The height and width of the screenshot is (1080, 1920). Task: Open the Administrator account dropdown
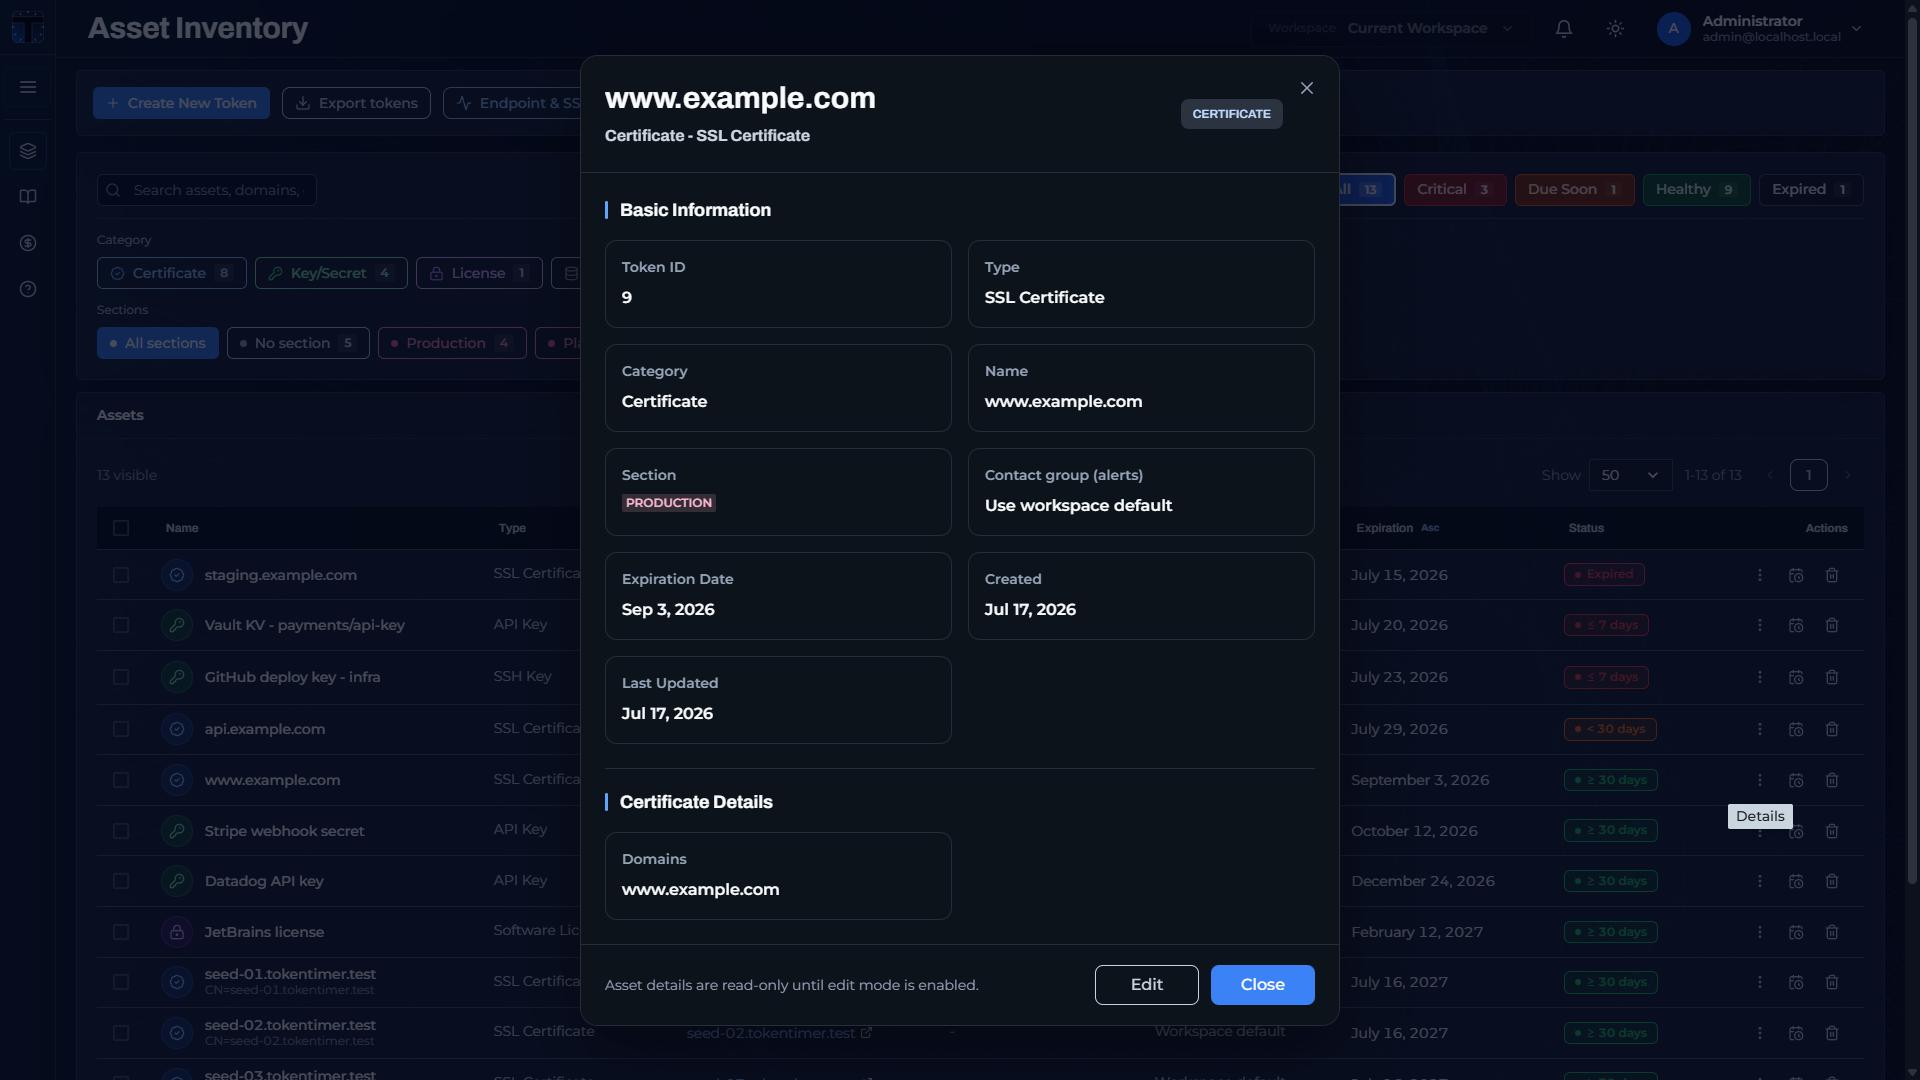click(x=1760, y=29)
